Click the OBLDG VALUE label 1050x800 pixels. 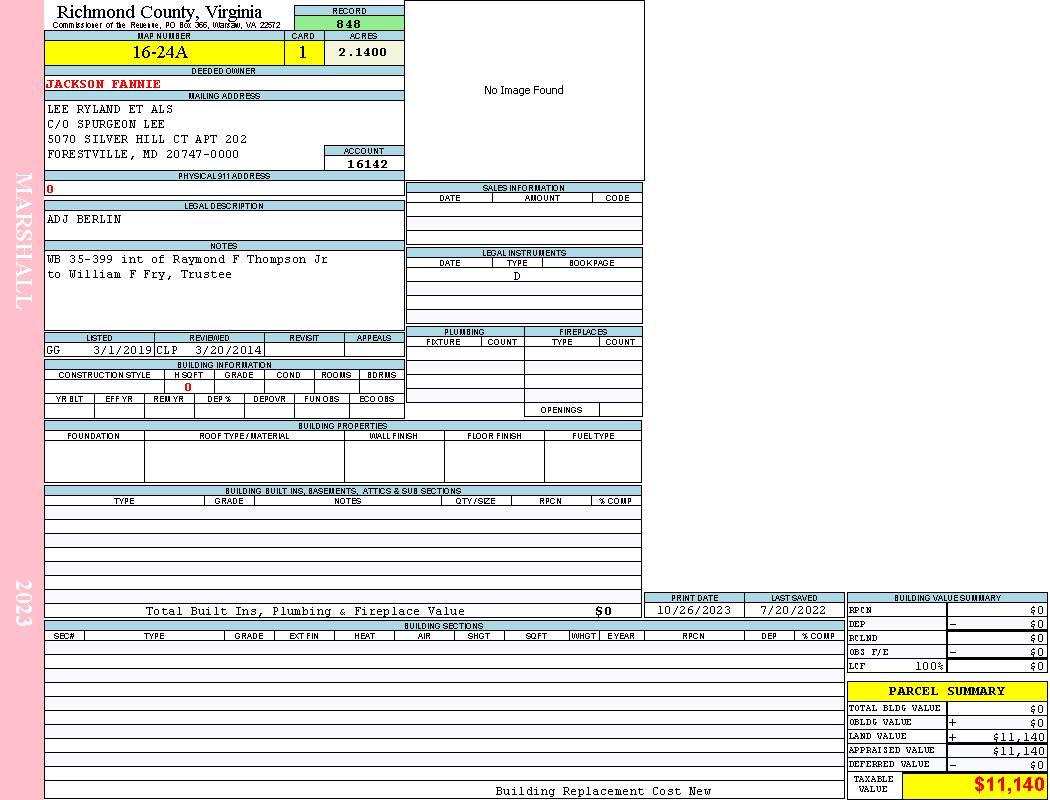[x=880, y=722]
